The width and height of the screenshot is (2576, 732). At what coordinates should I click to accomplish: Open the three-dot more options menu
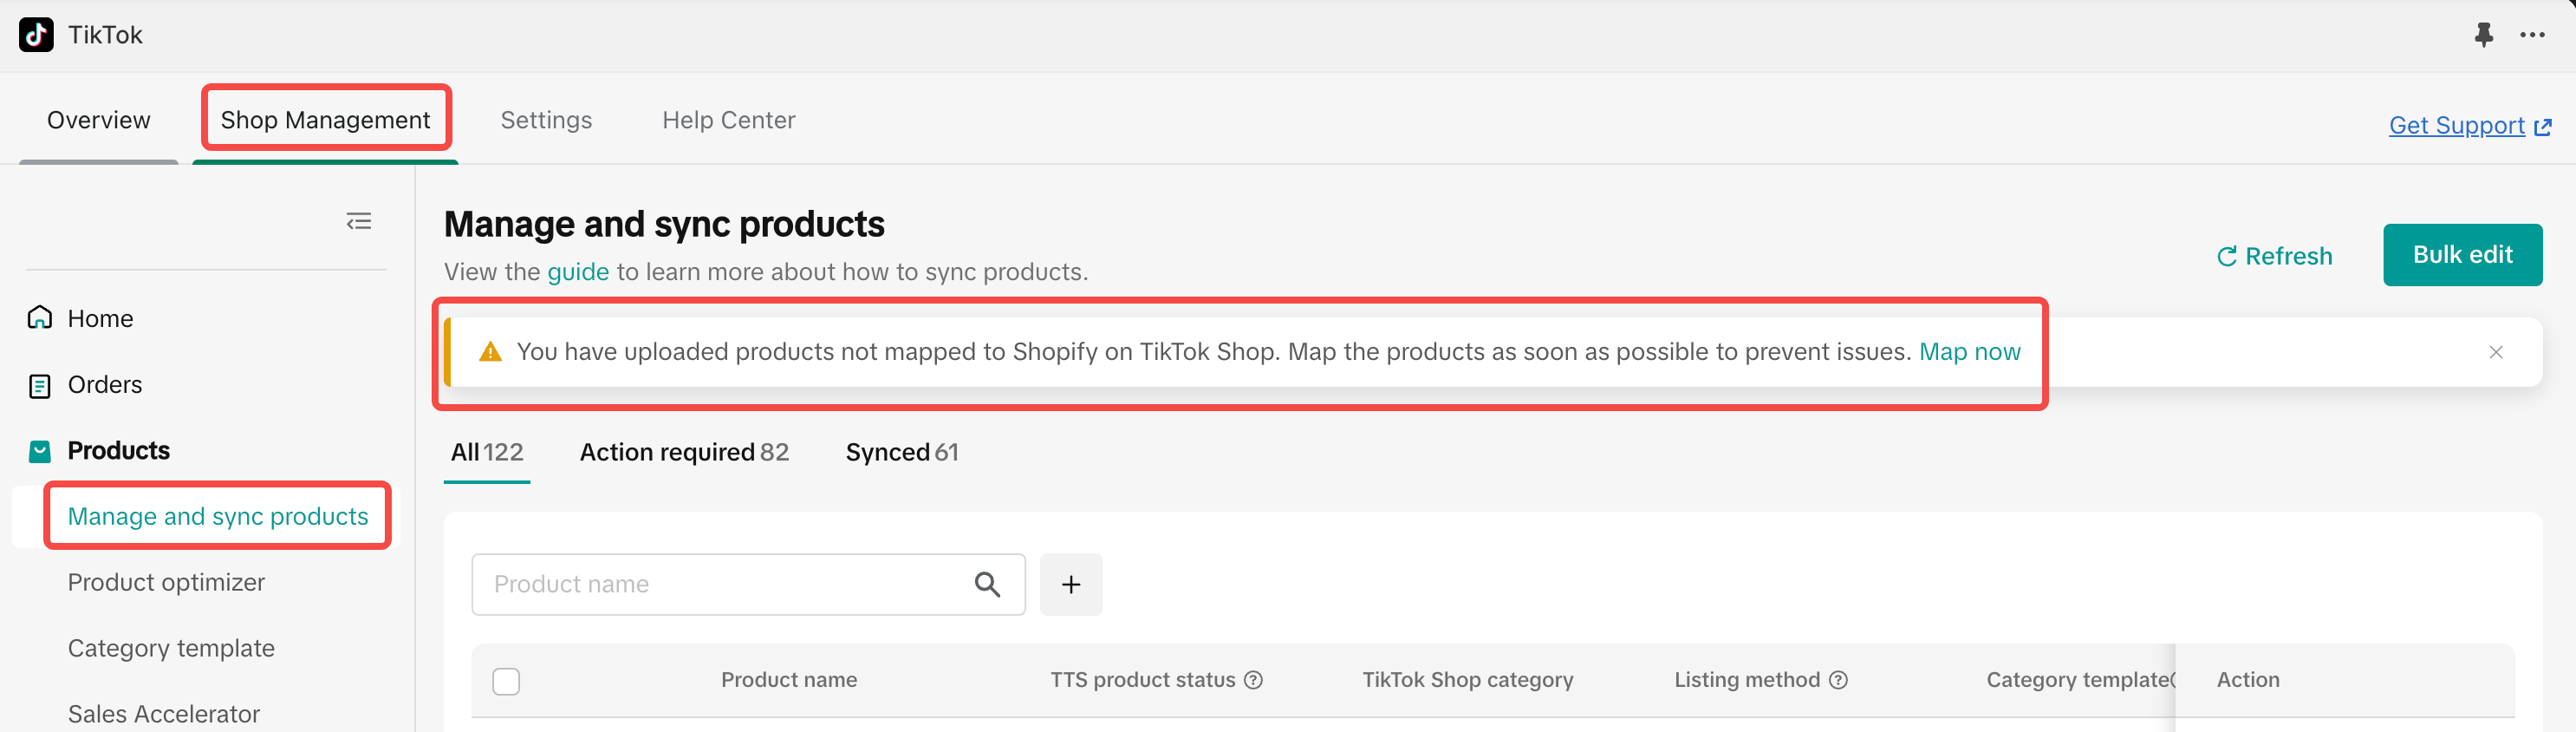(x=2532, y=35)
